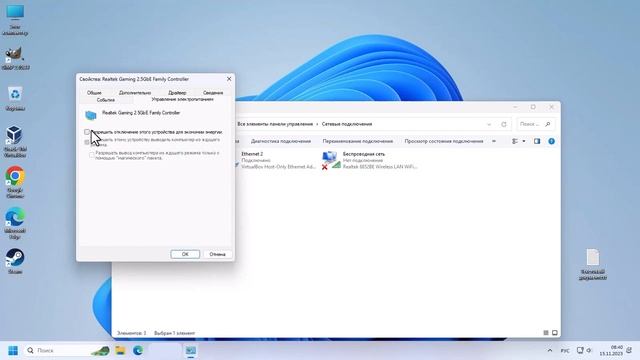Confirm the properties dialog with OK
The height and width of the screenshot is (360, 640).
pyautogui.click(x=185, y=254)
